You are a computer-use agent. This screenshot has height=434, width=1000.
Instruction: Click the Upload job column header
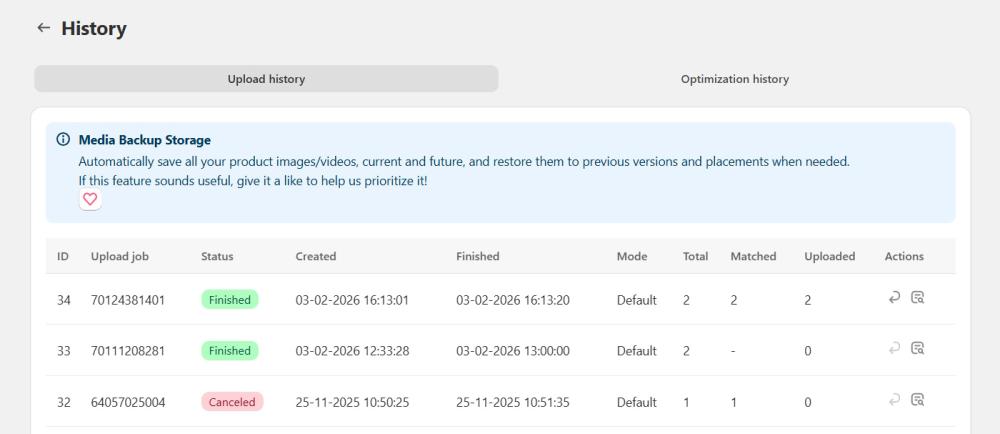coord(119,256)
